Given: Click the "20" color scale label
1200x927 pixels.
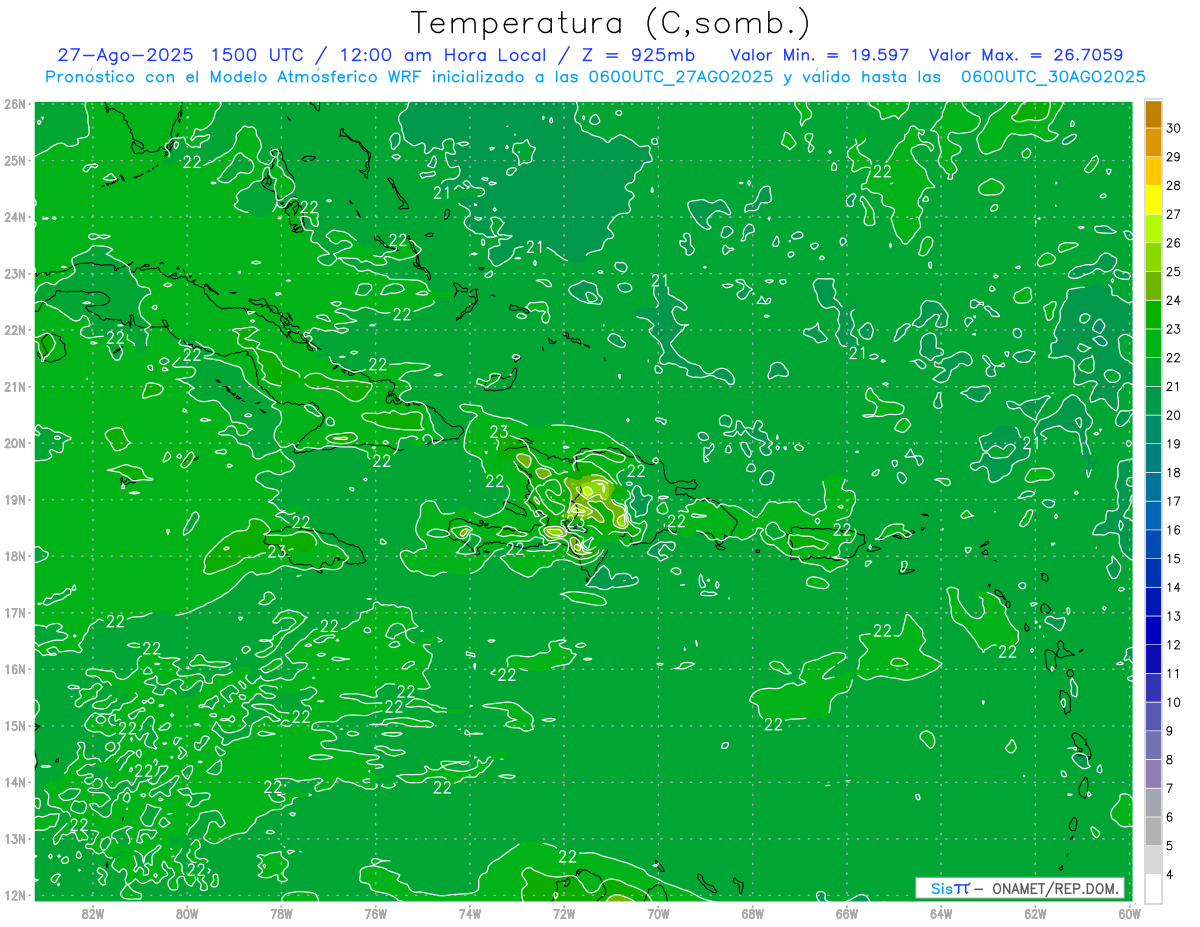Looking at the screenshot, I should pyautogui.click(x=1174, y=415).
